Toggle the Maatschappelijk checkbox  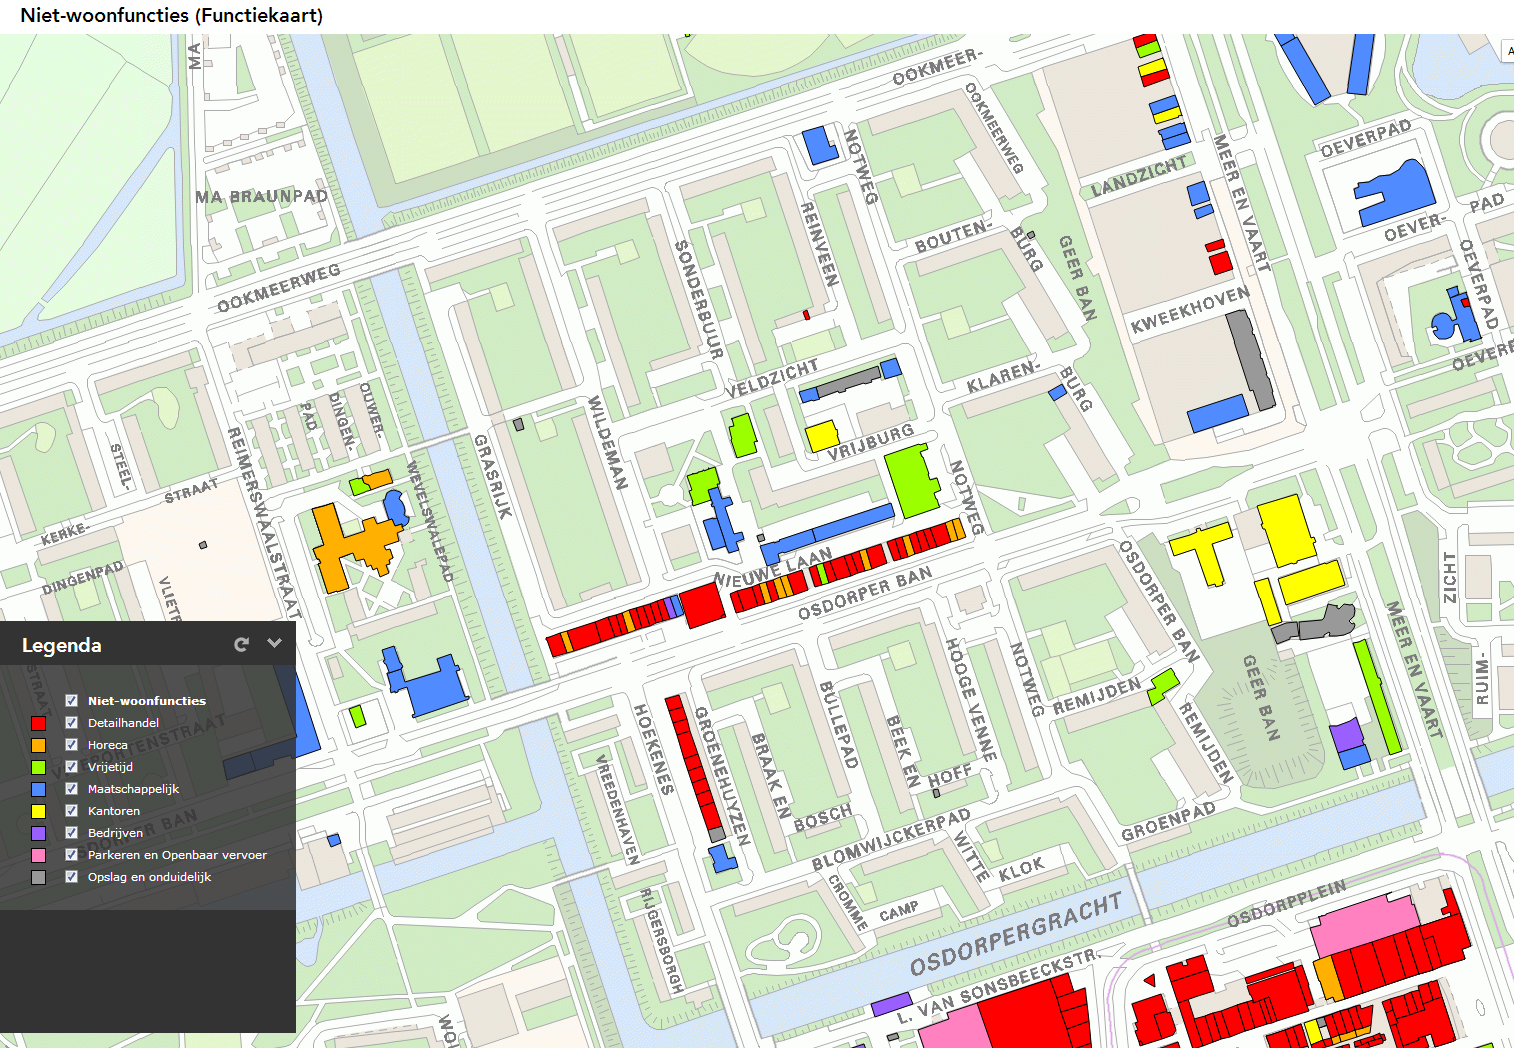[71, 789]
